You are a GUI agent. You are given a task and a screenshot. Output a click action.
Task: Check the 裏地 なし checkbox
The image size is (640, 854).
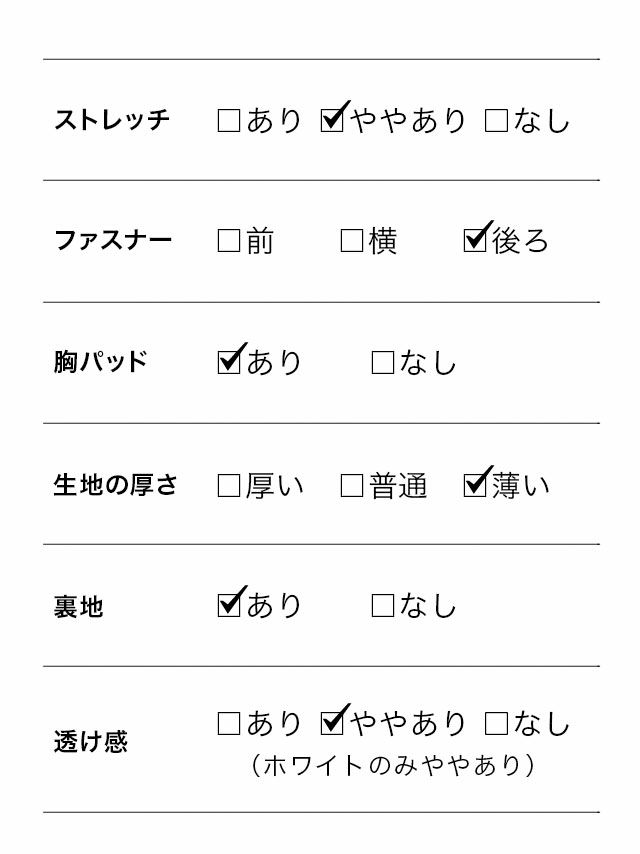point(382,606)
